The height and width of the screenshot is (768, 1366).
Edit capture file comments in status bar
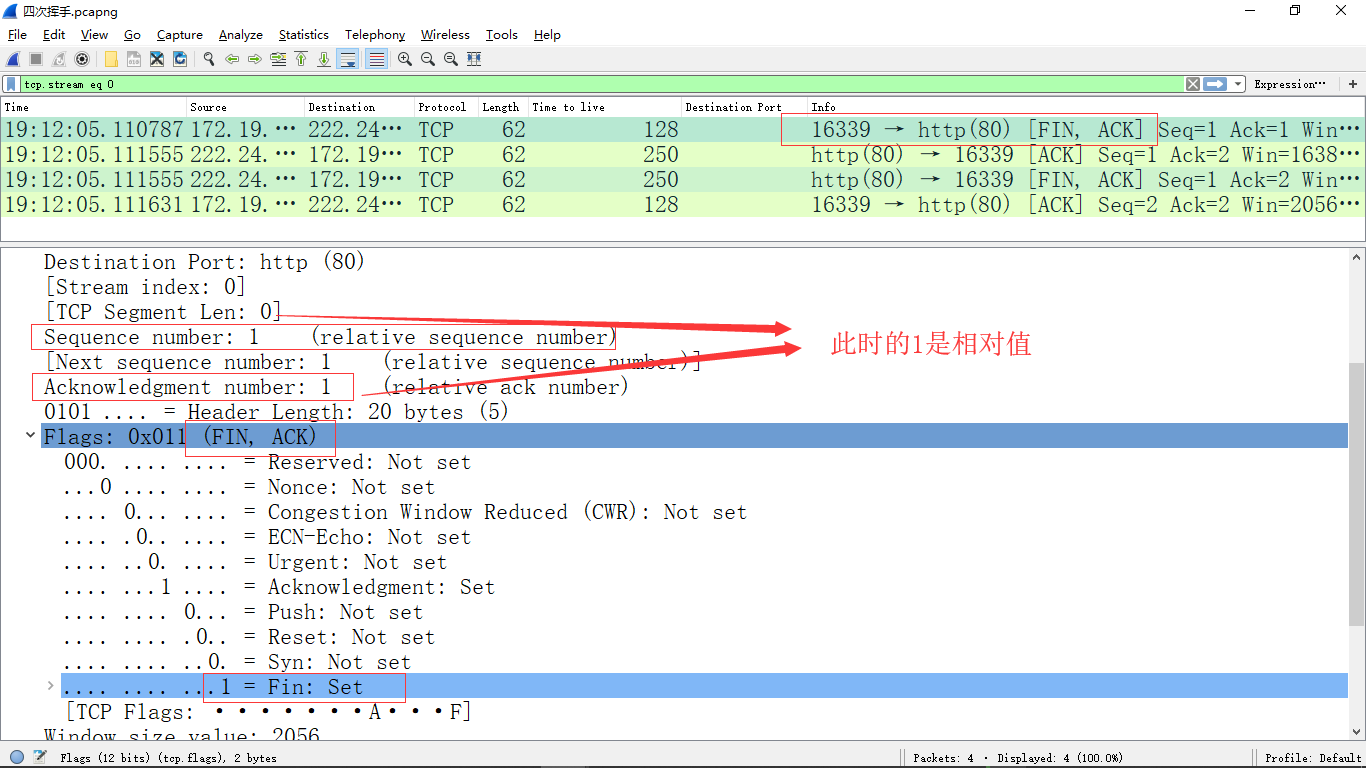(39, 757)
